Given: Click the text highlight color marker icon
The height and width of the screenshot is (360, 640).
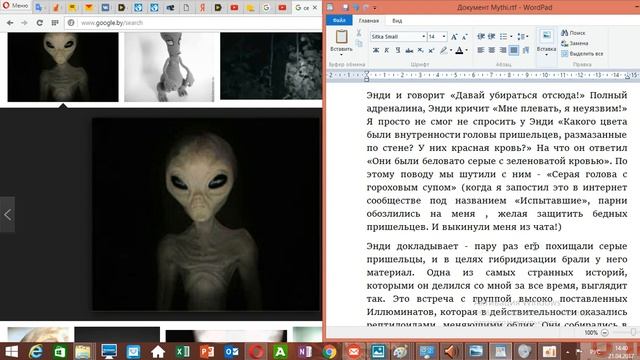Looking at the screenshot, I should click(x=443, y=50).
